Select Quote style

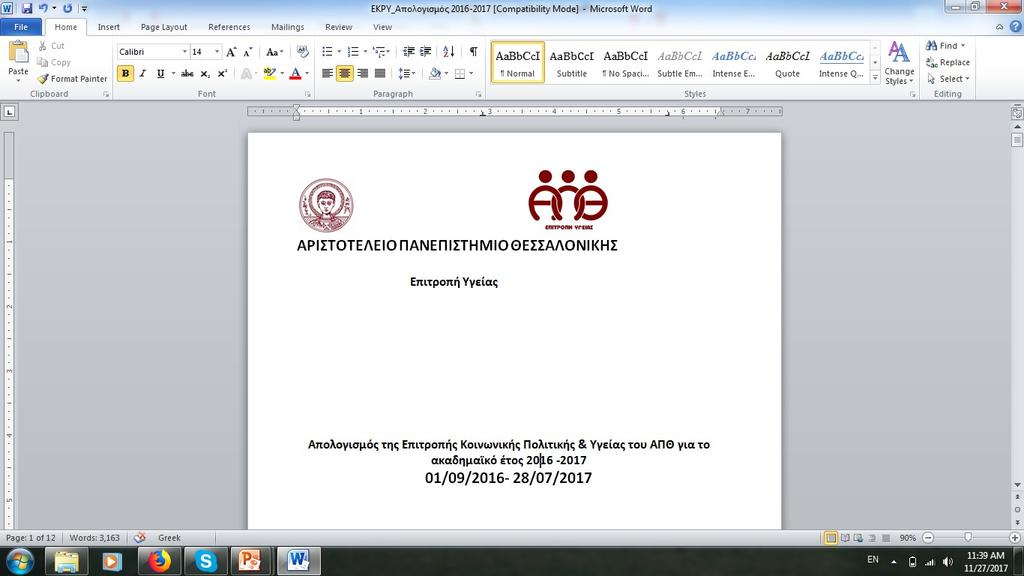coord(788,63)
